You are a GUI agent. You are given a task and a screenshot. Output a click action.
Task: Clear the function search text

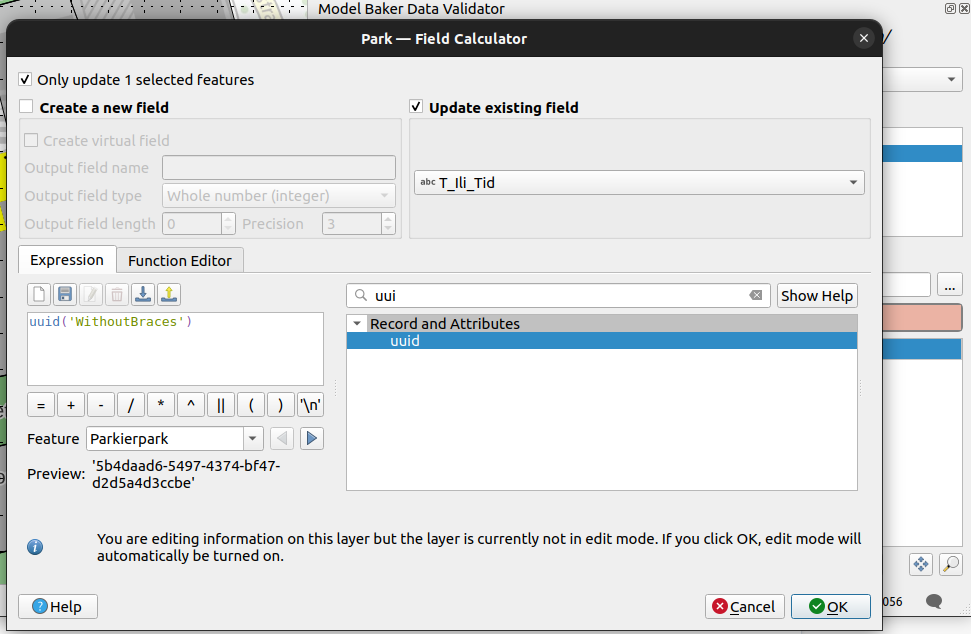(x=756, y=296)
